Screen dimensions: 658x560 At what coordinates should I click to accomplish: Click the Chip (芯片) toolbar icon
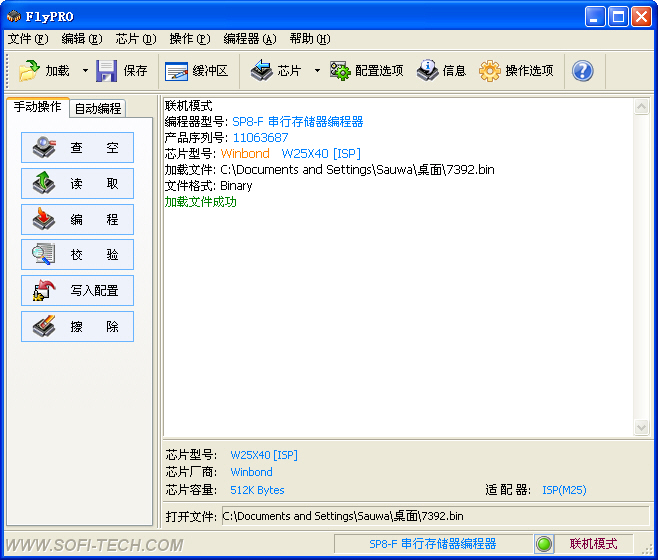261,71
